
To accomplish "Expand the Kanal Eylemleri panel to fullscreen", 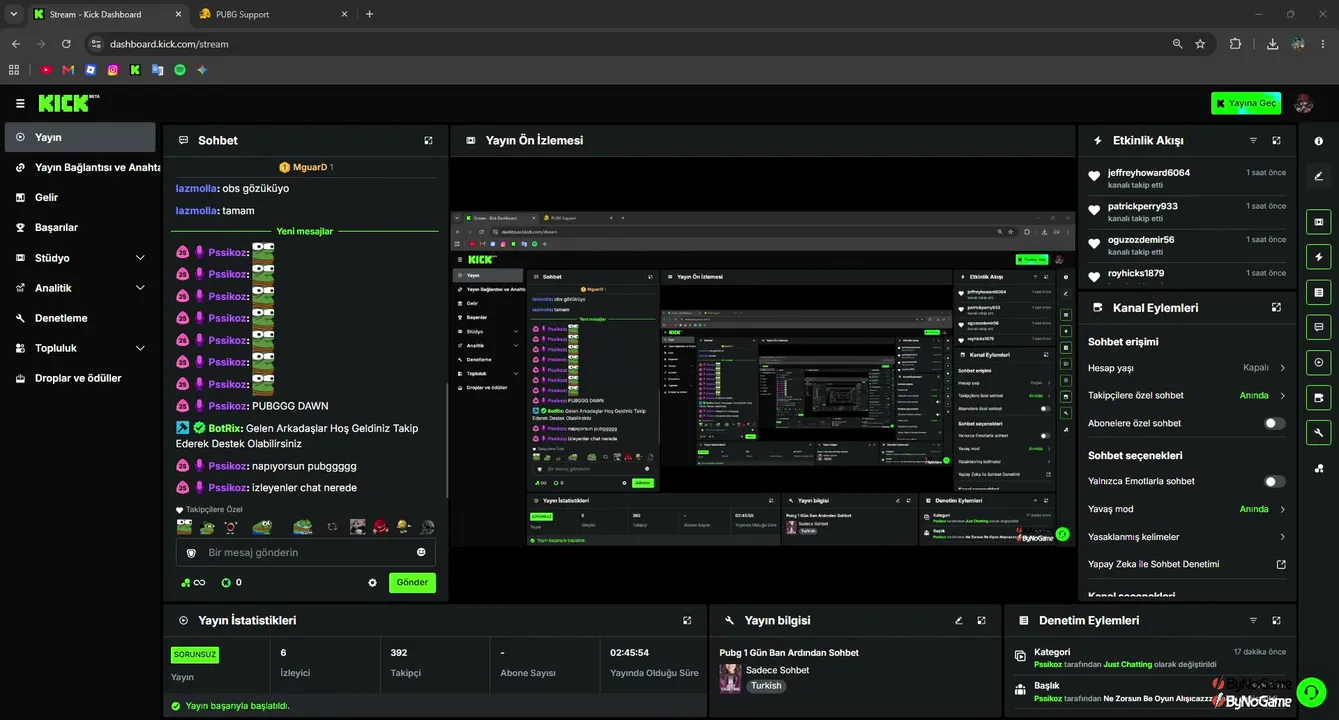I will 1276,308.
